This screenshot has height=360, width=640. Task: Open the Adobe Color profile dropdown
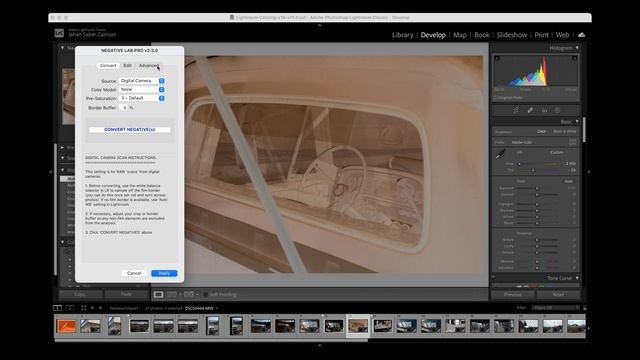point(522,142)
